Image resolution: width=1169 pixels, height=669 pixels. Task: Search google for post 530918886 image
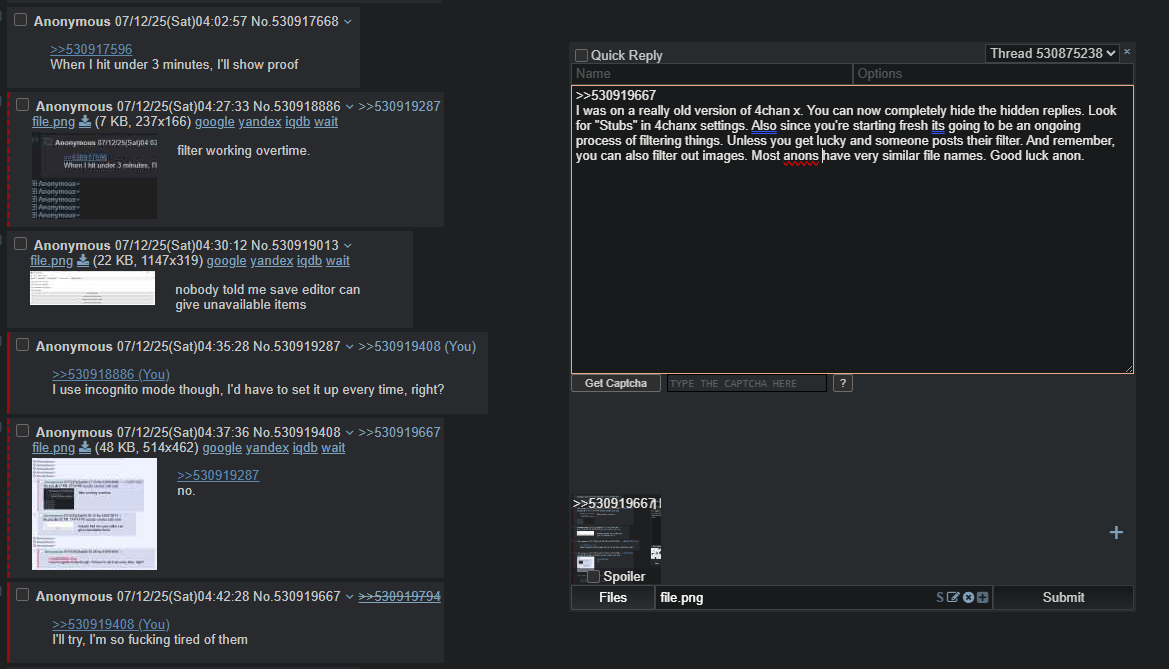point(215,122)
